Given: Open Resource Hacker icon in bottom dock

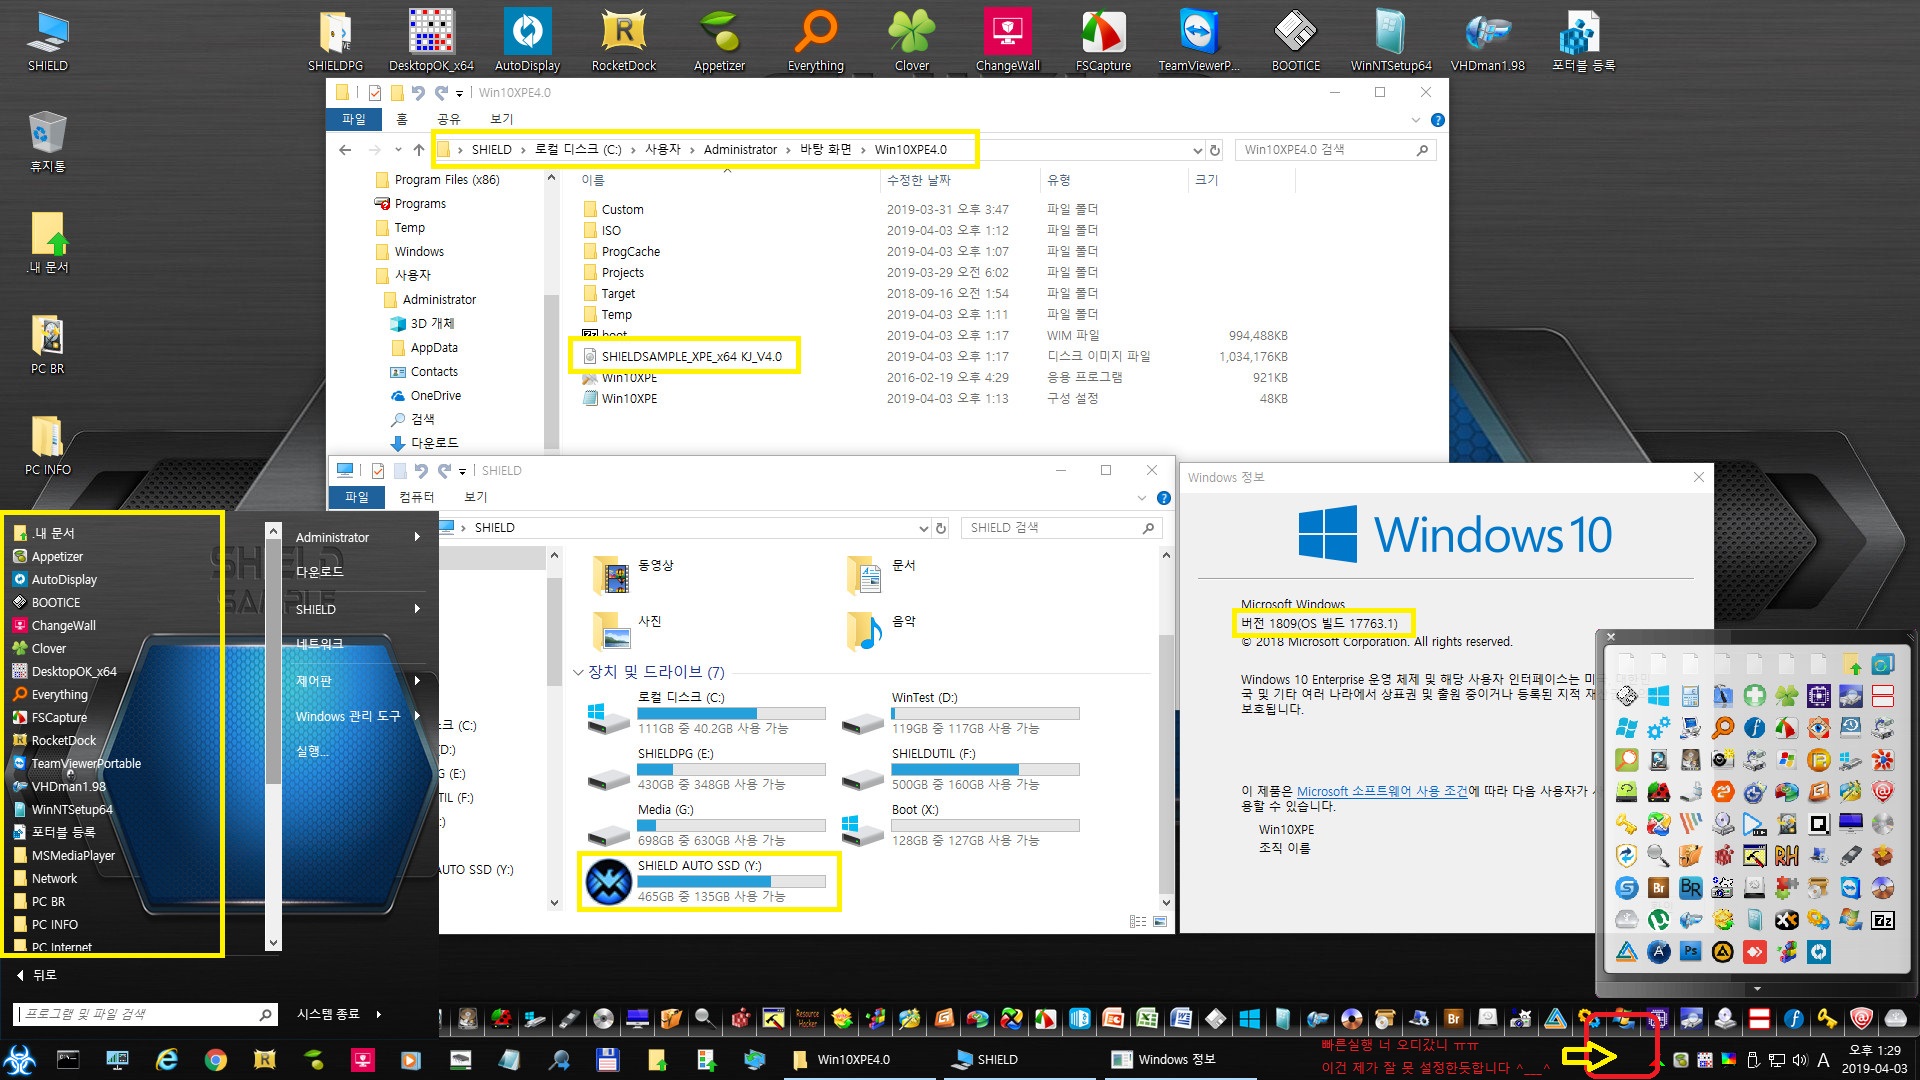Looking at the screenshot, I should click(807, 1019).
